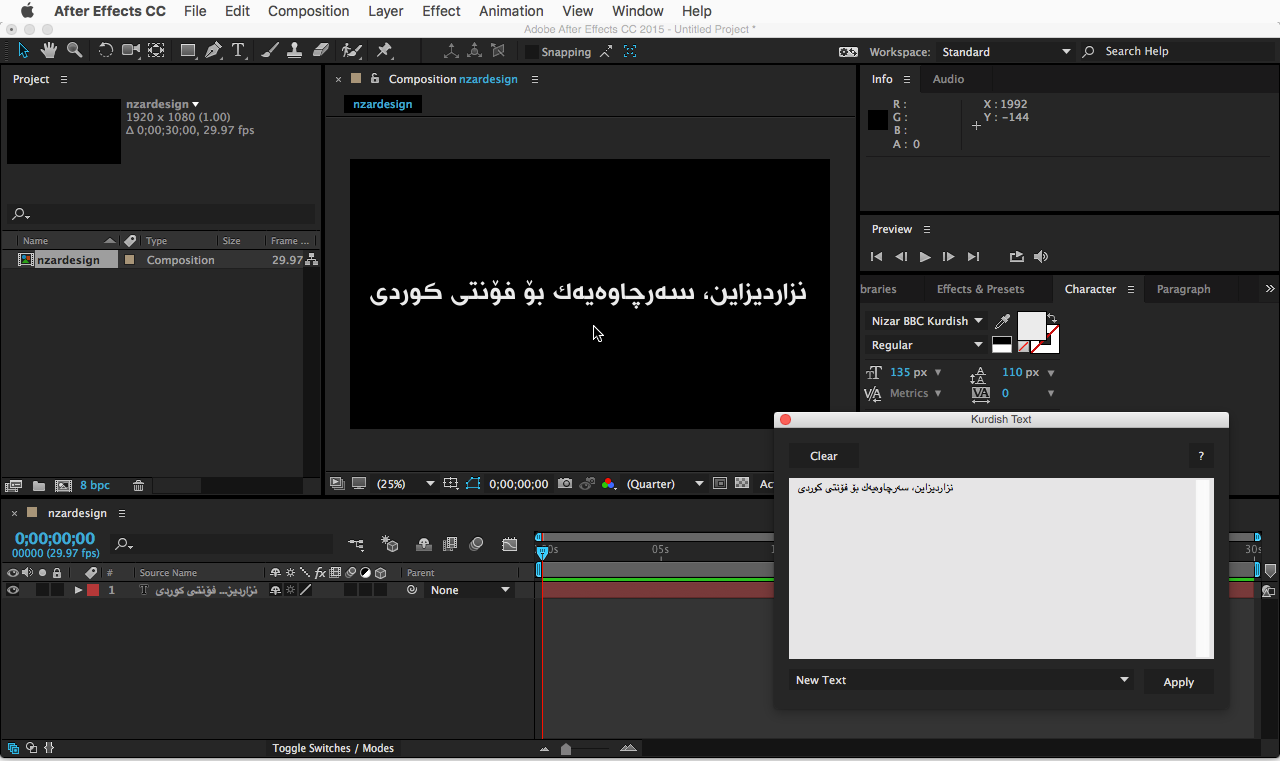Delete selected project item with trash icon
Viewport: 1280px width, 761px height.
coord(138,486)
